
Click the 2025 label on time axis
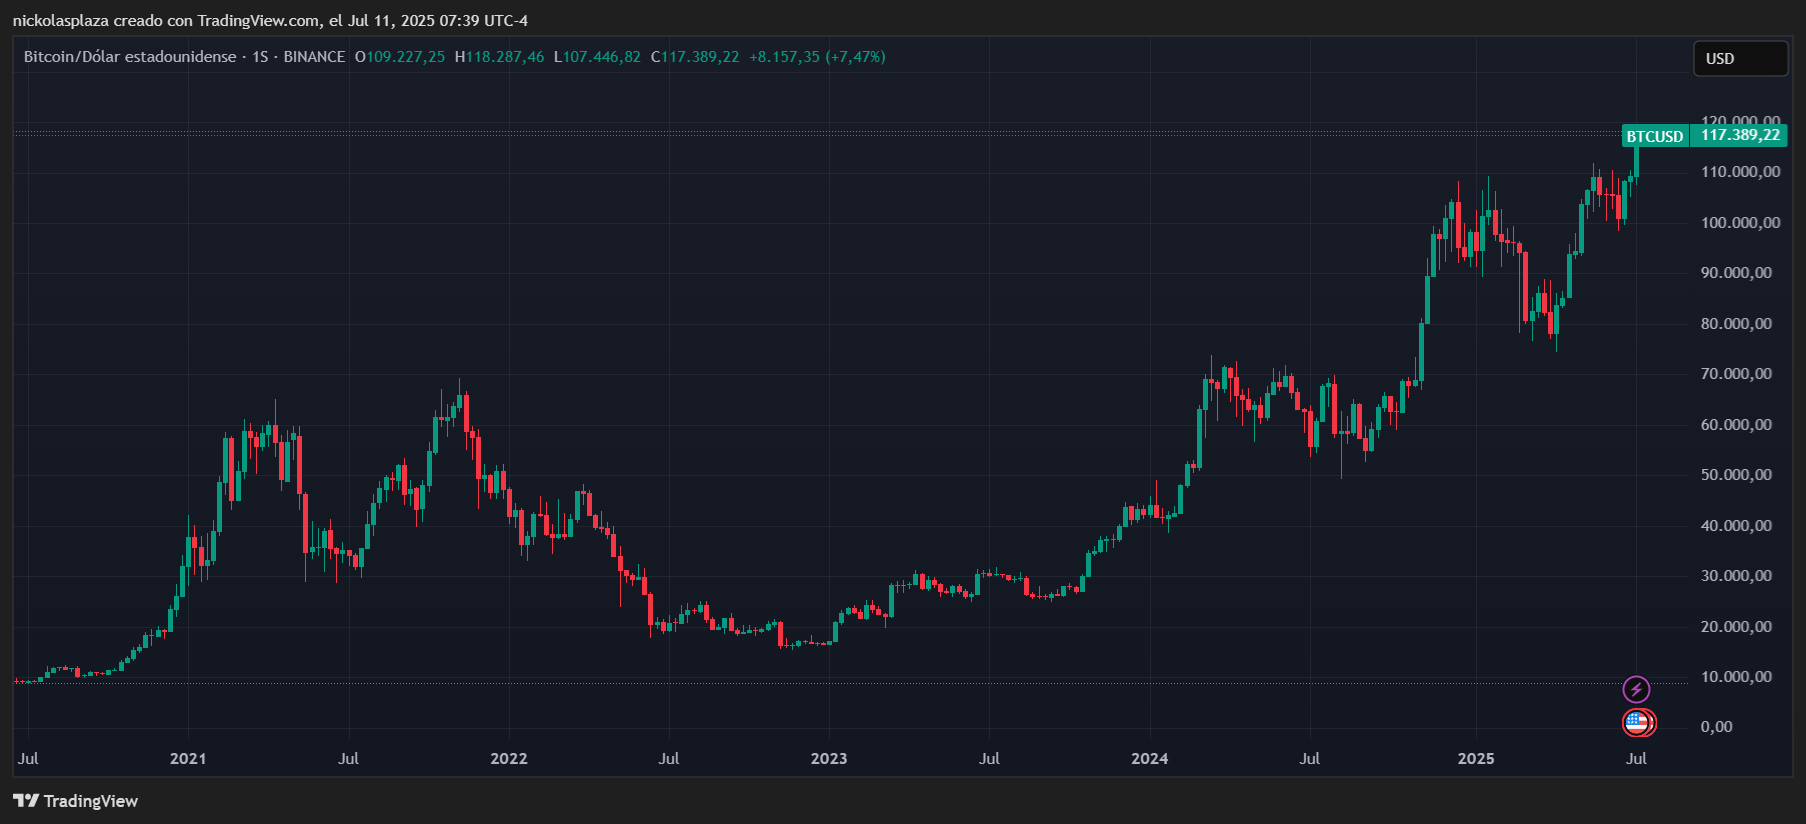[1476, 759]
